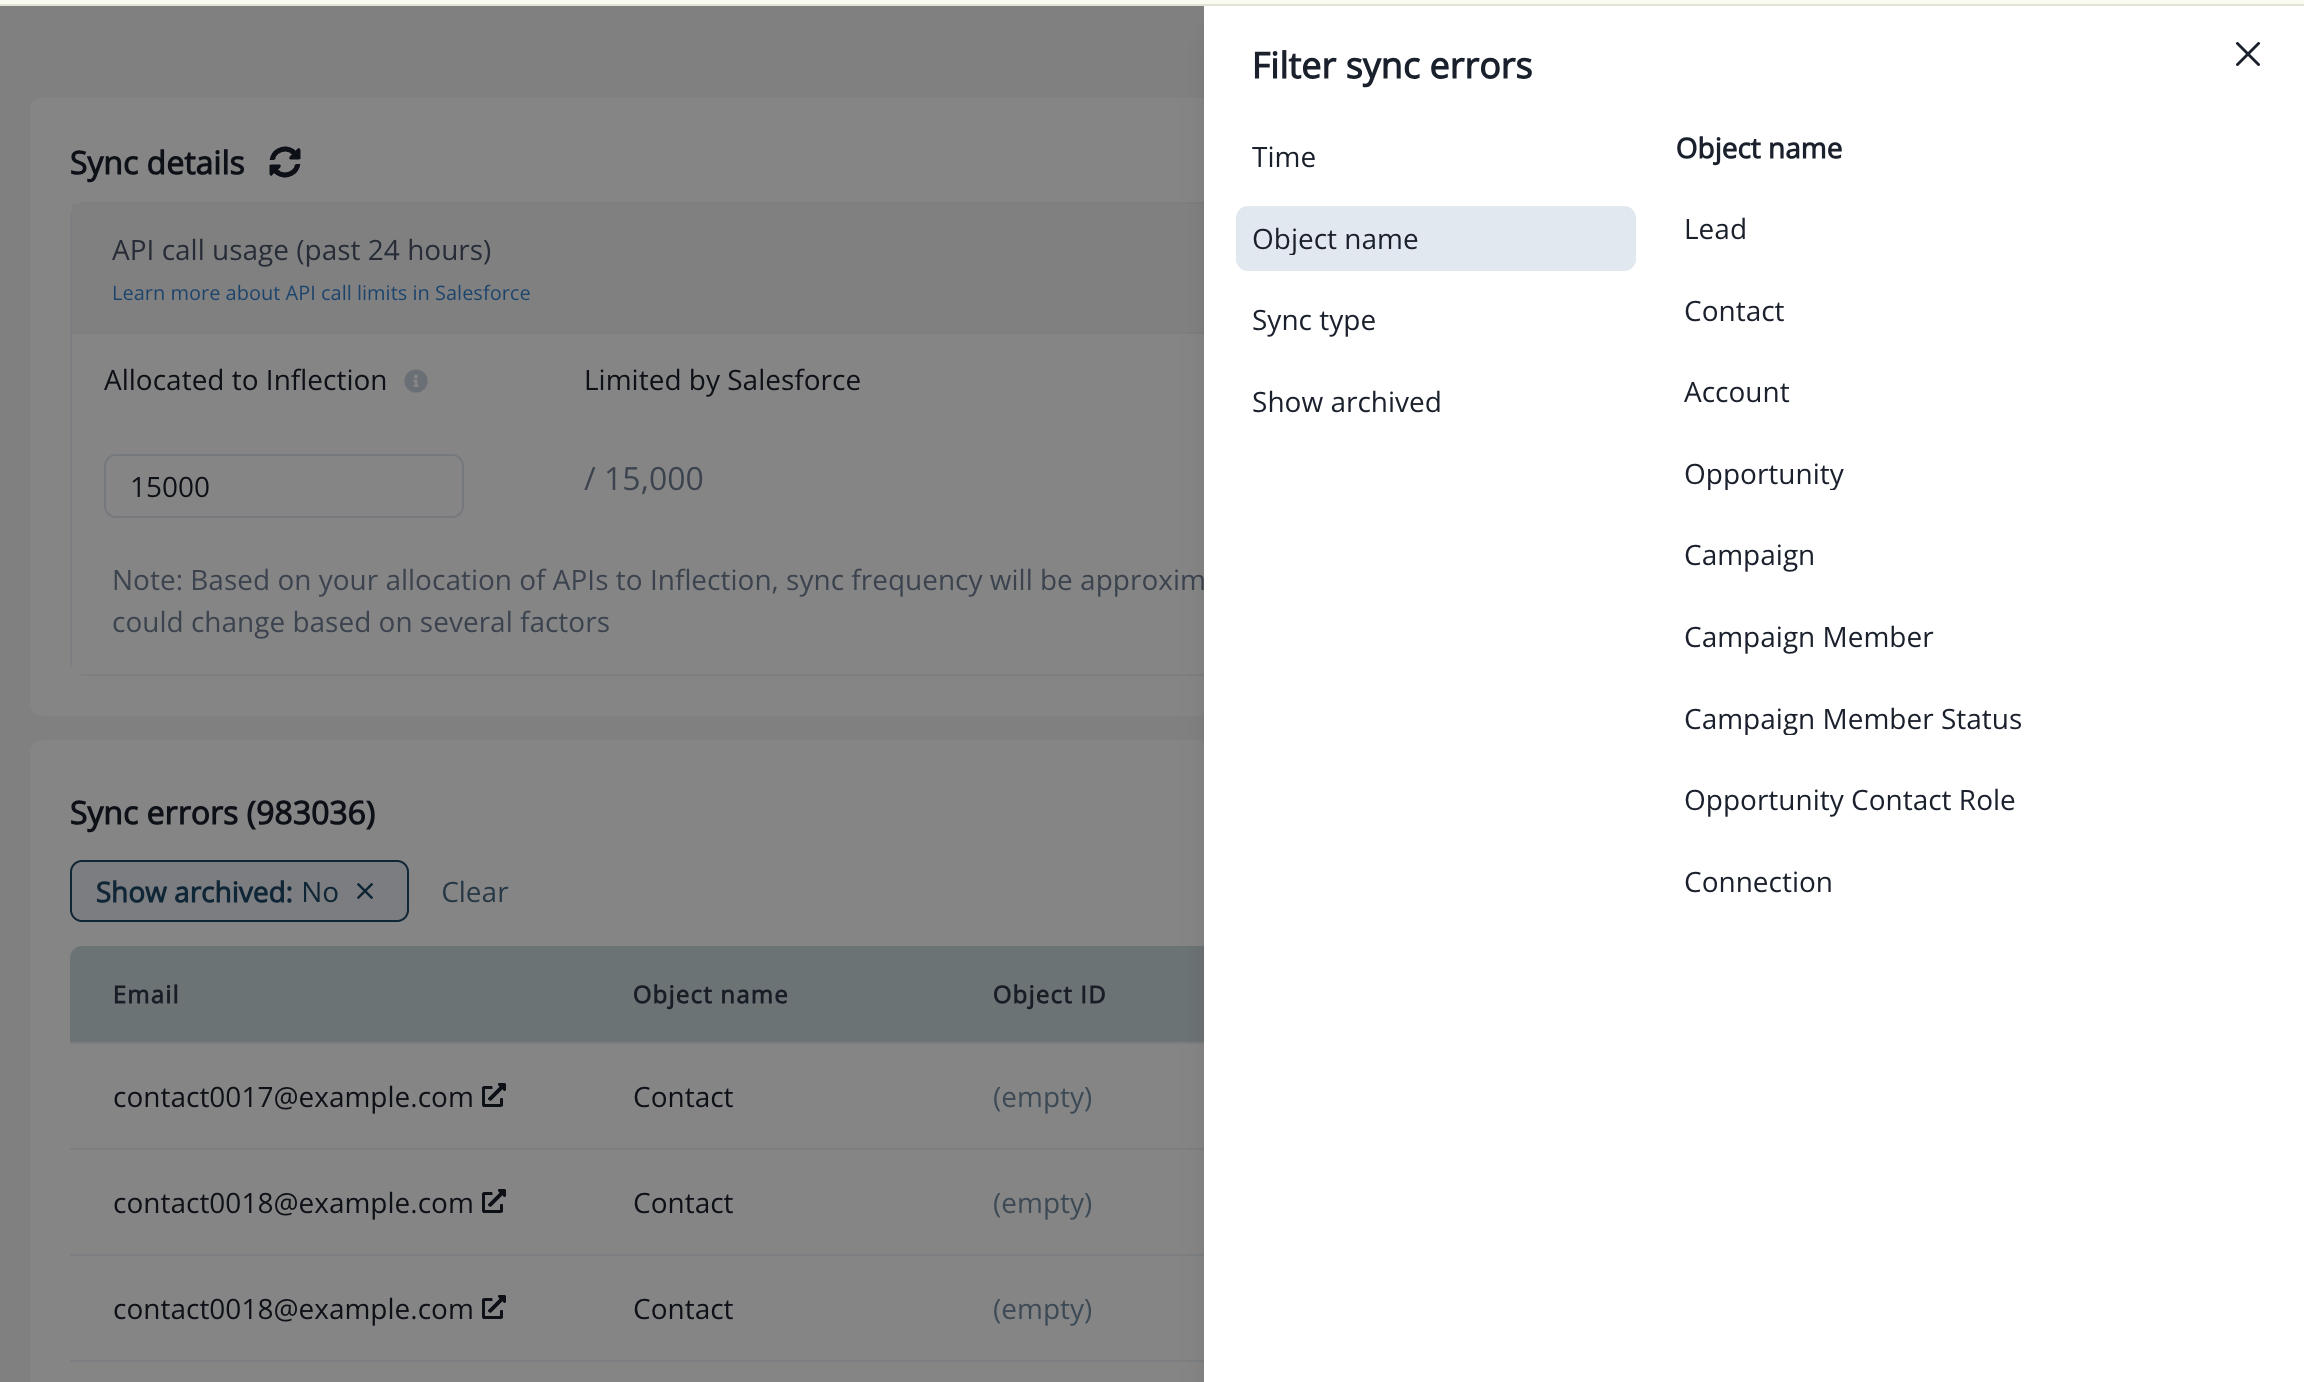Viewport: 2304px width, 1382px height.
Task: Select the Time filter category
Action: click(x=1435, y=157)
